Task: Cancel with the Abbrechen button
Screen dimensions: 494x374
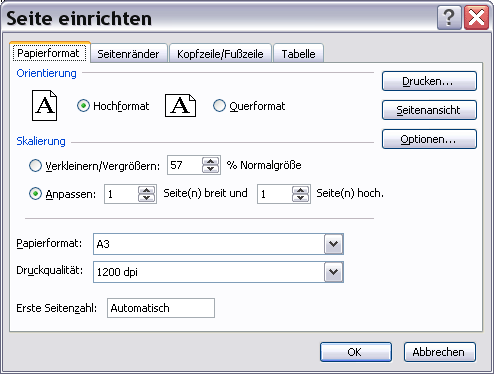Action: (x=440, y=352)
